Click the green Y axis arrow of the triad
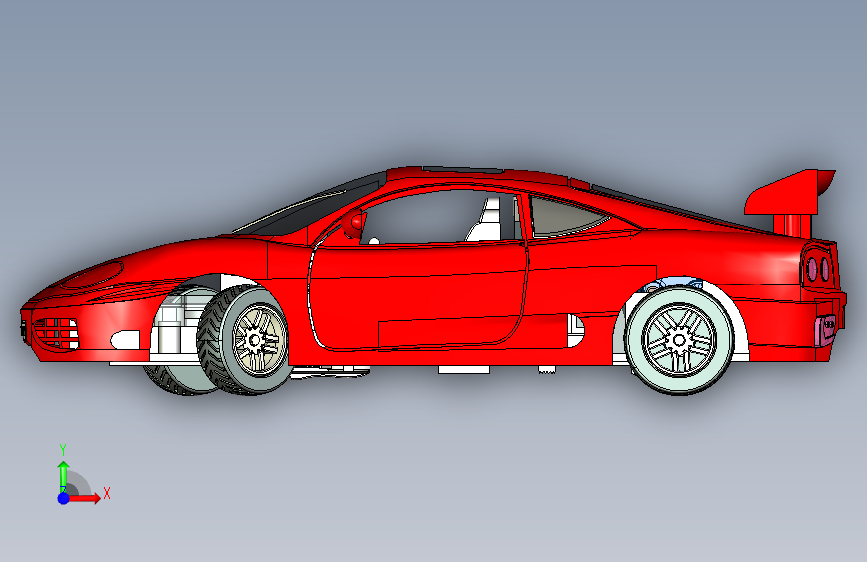 pyautogui.click(x=63, y=476)
